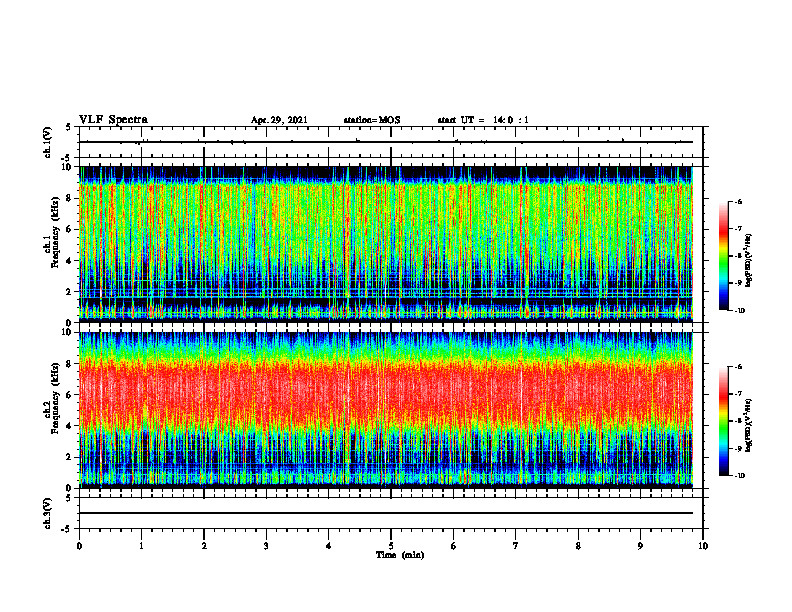Image resolution: width=792 pixels, height=612 pixels.
Task: Click inside the ch.1 spectrogram panel
Action: [x=386, y=244]
